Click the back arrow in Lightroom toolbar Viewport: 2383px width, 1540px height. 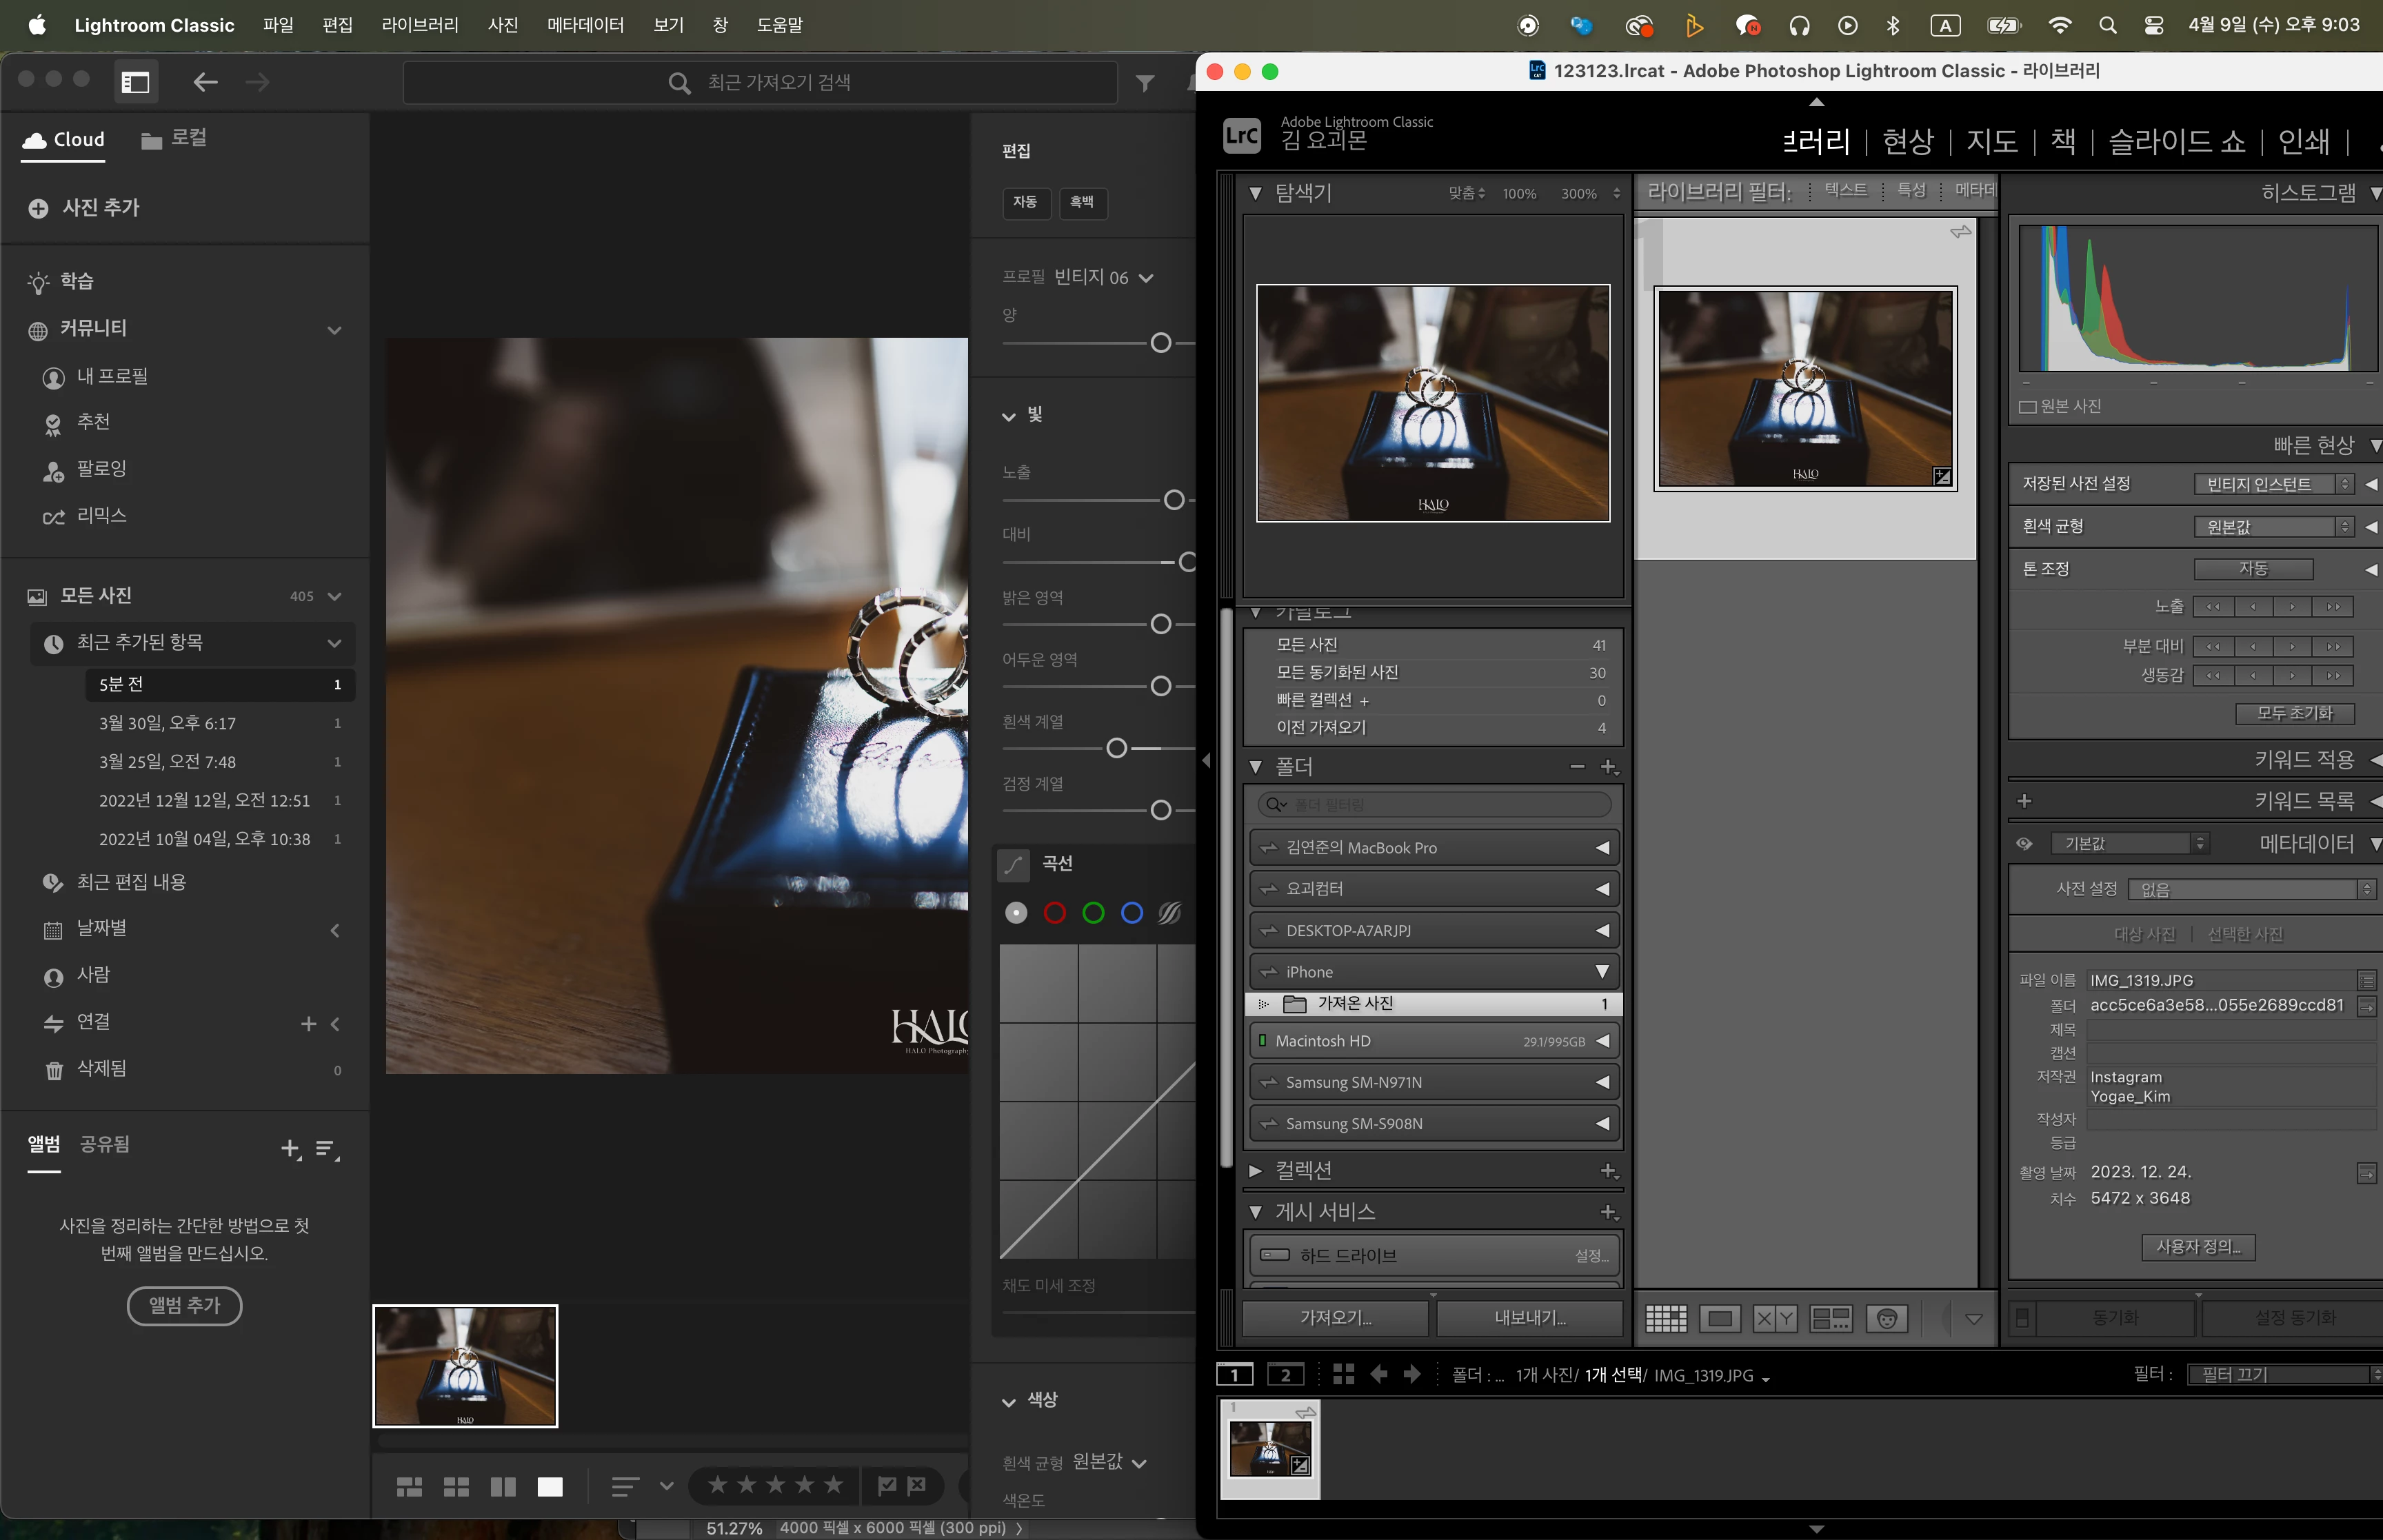click(205, 82)
